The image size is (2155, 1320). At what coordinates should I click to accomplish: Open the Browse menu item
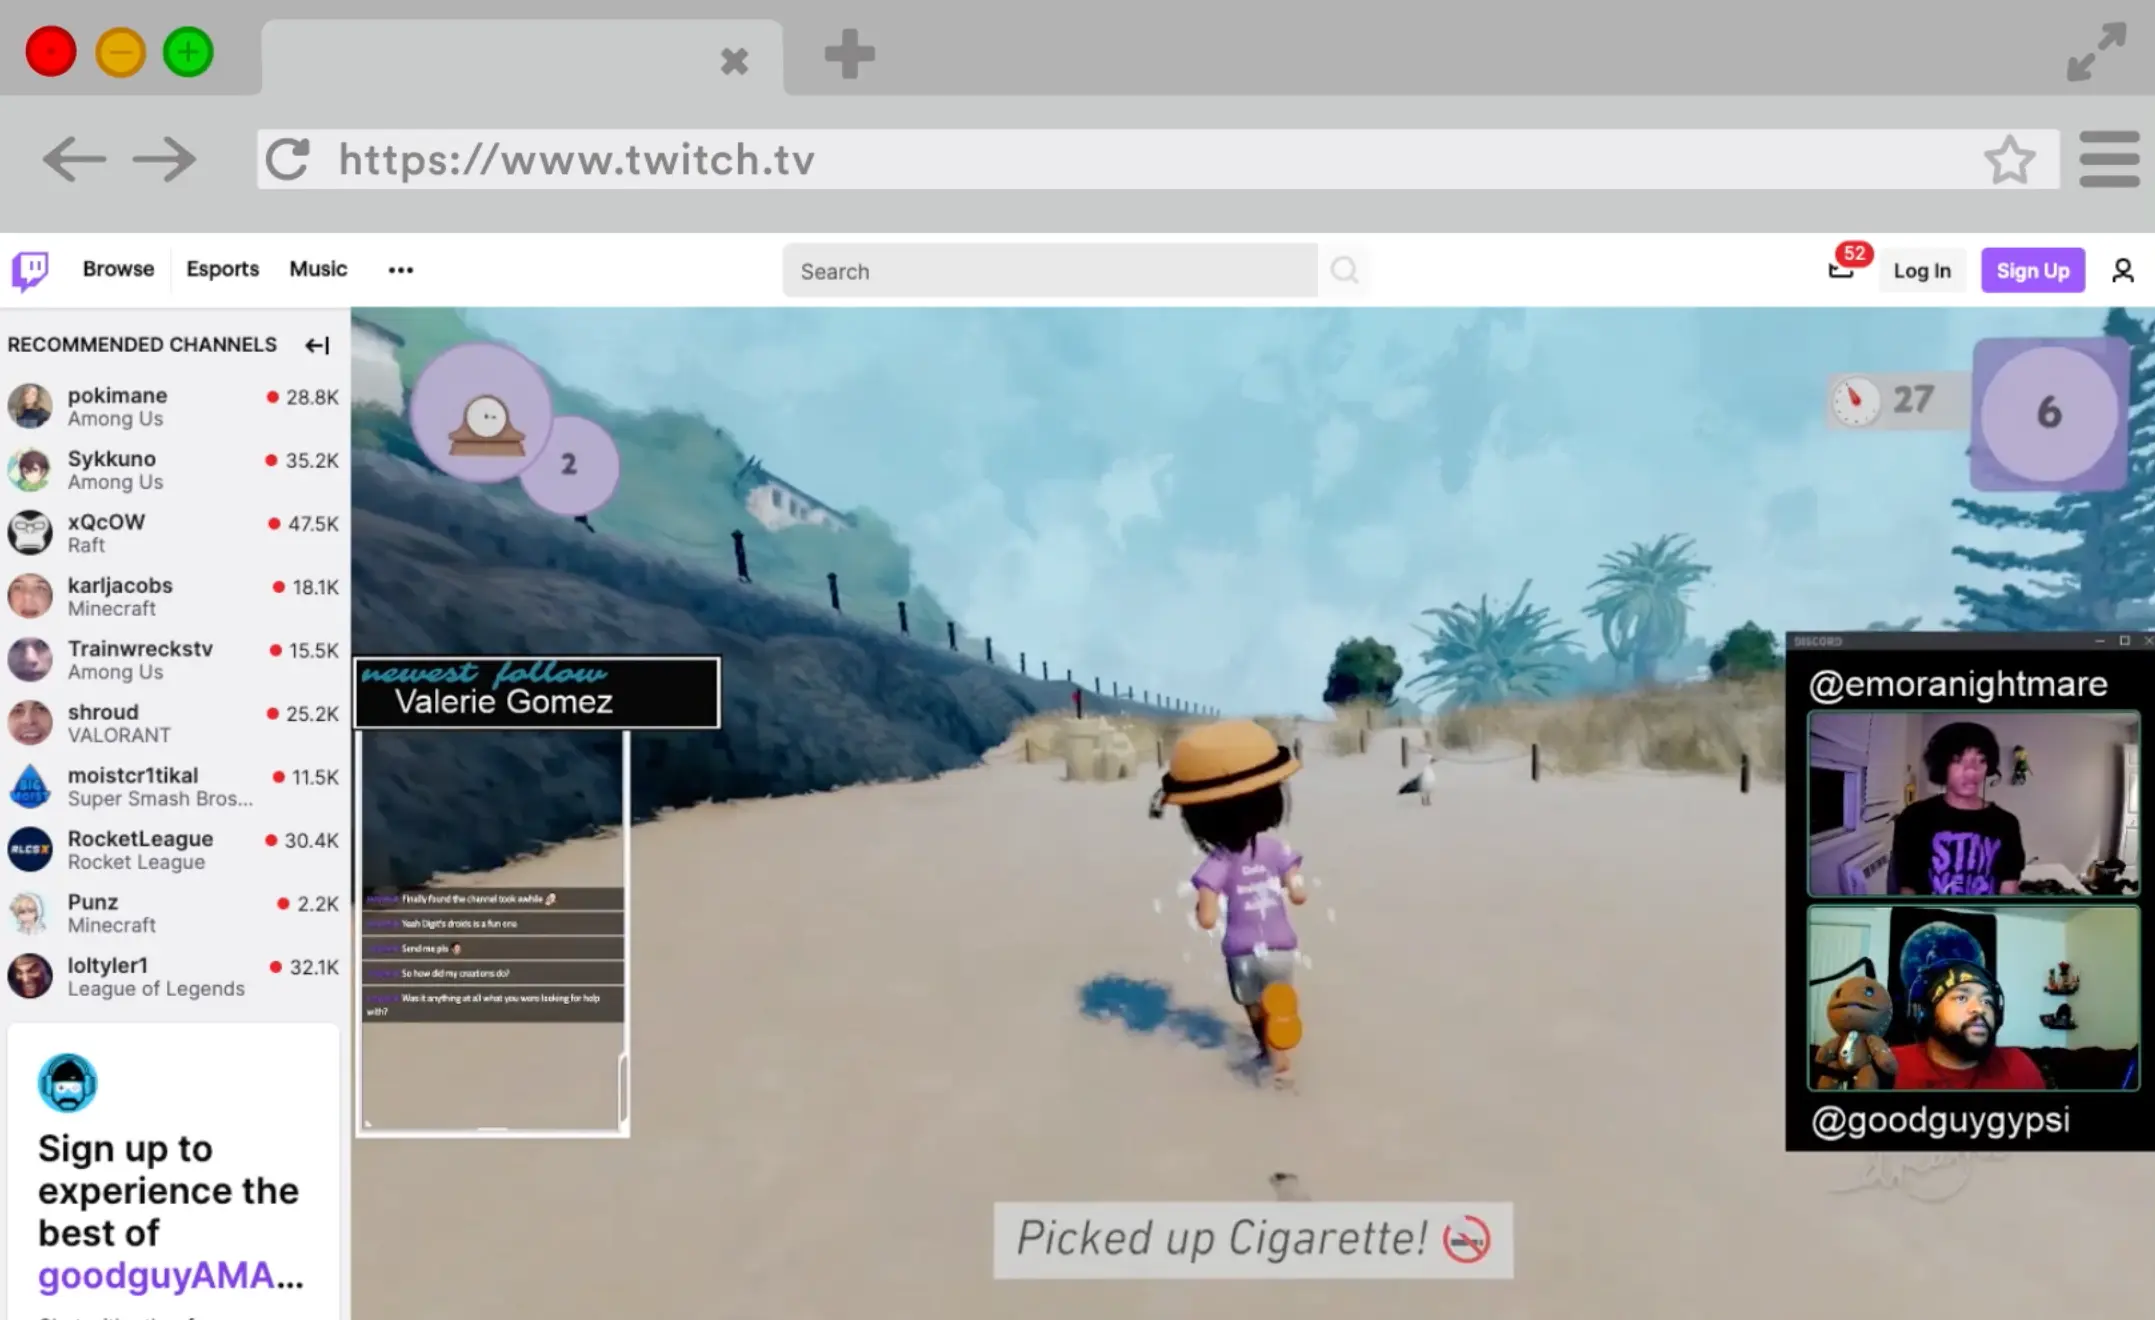[118, 269]
